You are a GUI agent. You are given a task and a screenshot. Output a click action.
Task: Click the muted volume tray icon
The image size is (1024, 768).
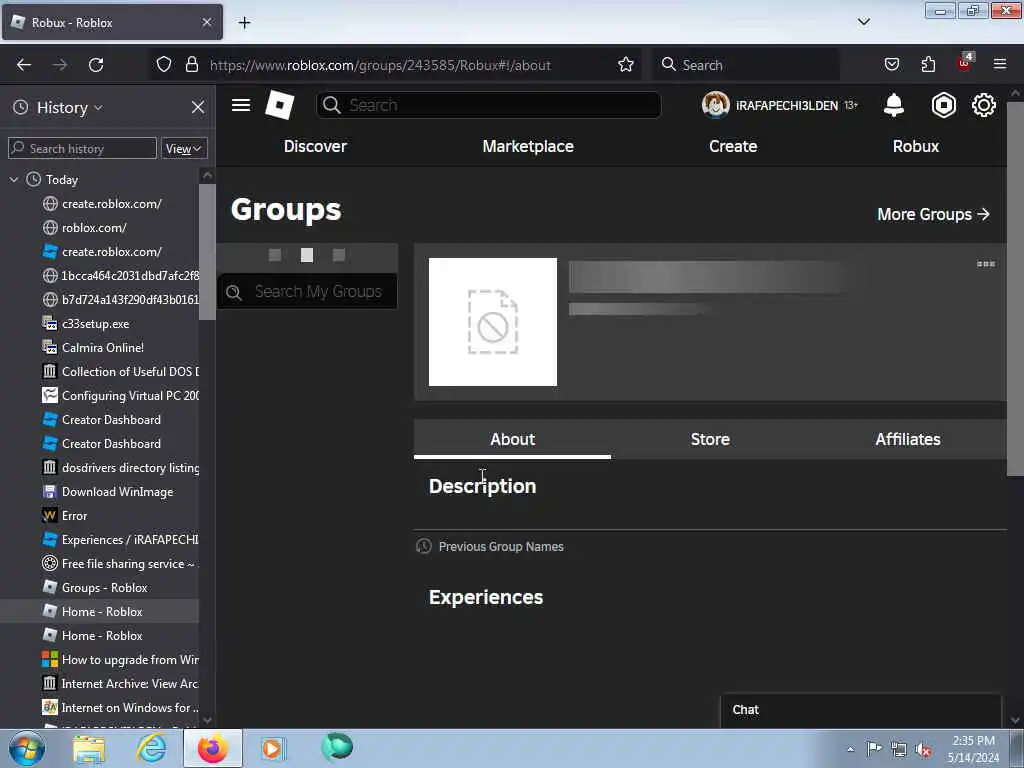point(923,750)
